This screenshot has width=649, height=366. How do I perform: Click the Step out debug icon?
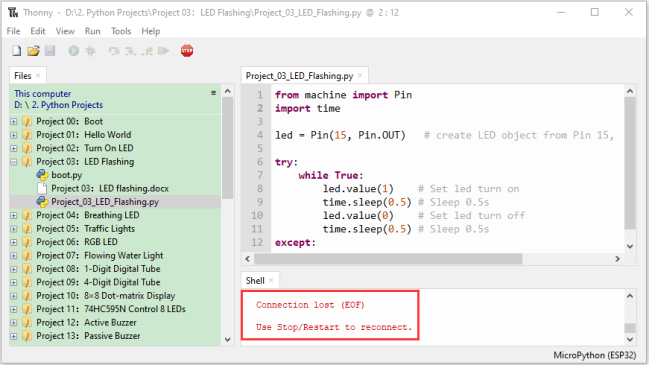[x=147, y=51]
